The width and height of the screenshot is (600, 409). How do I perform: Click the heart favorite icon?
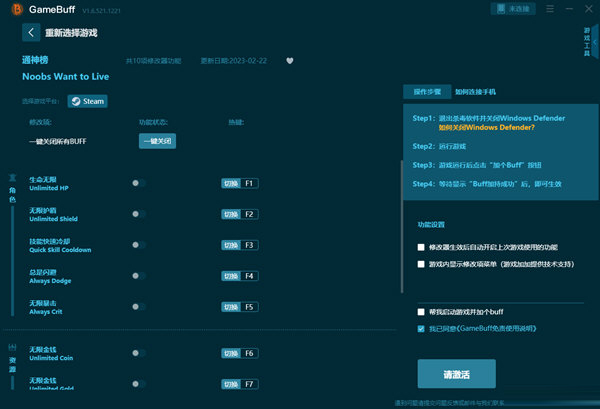click(290, 60)
